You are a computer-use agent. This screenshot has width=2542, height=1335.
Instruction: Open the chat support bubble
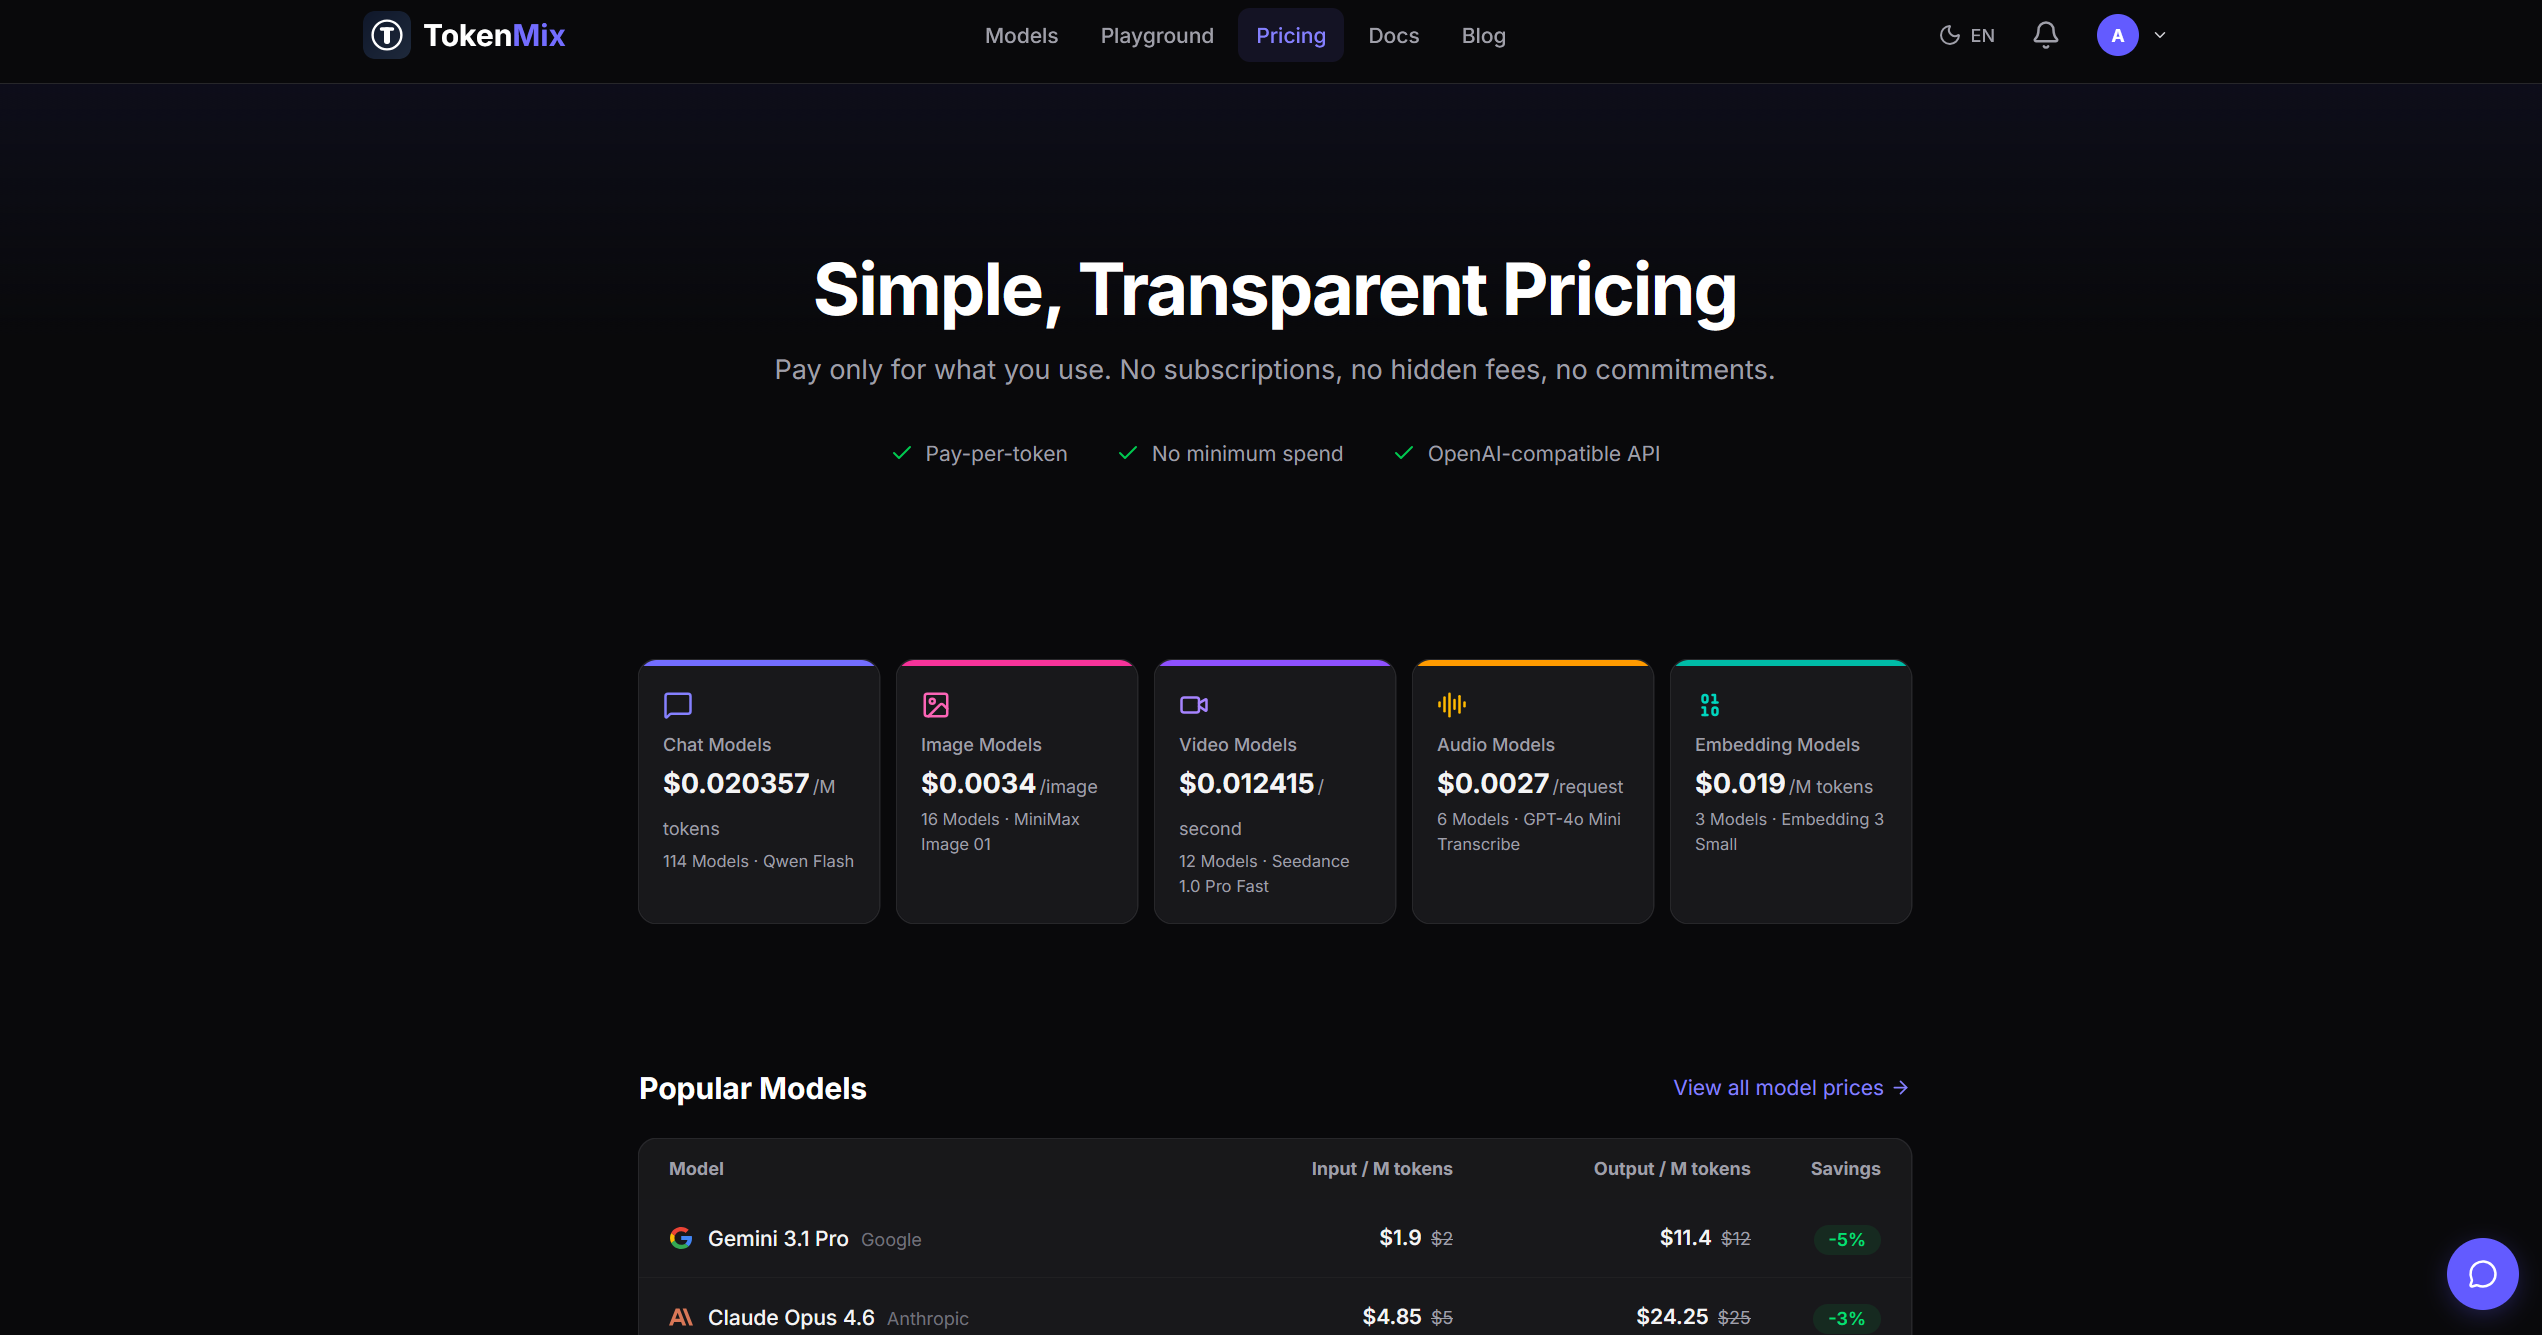(x=2482, y=1274)
